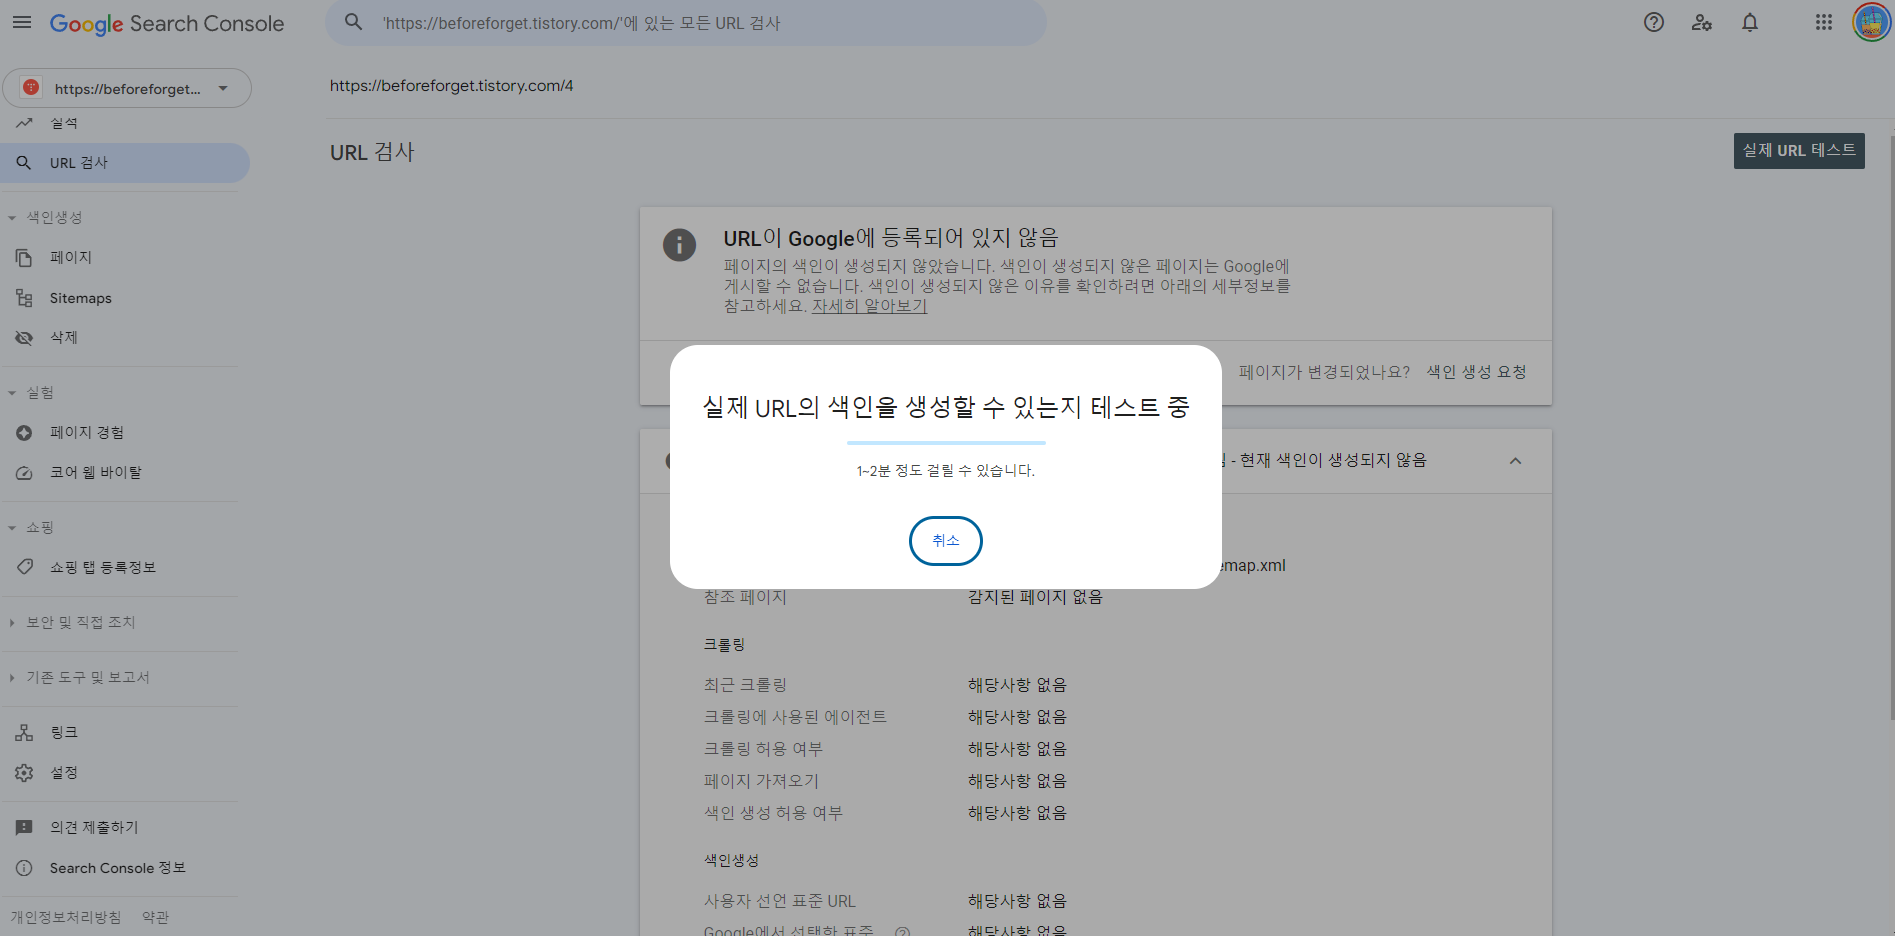This screenshot has height=936, width=1895.
Task: Open the 쇼핑 탭 등록정보 menu item
Action: 125,567
